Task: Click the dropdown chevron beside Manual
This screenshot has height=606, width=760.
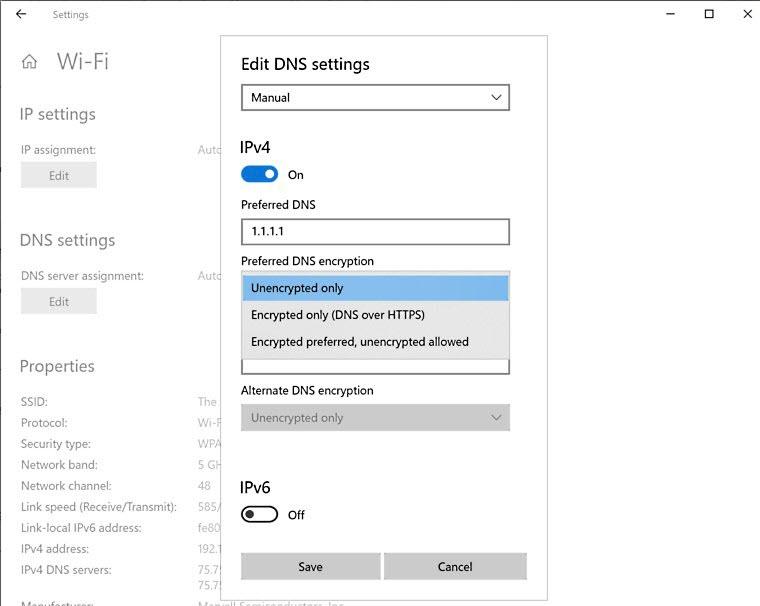Action: coord(496,98)
